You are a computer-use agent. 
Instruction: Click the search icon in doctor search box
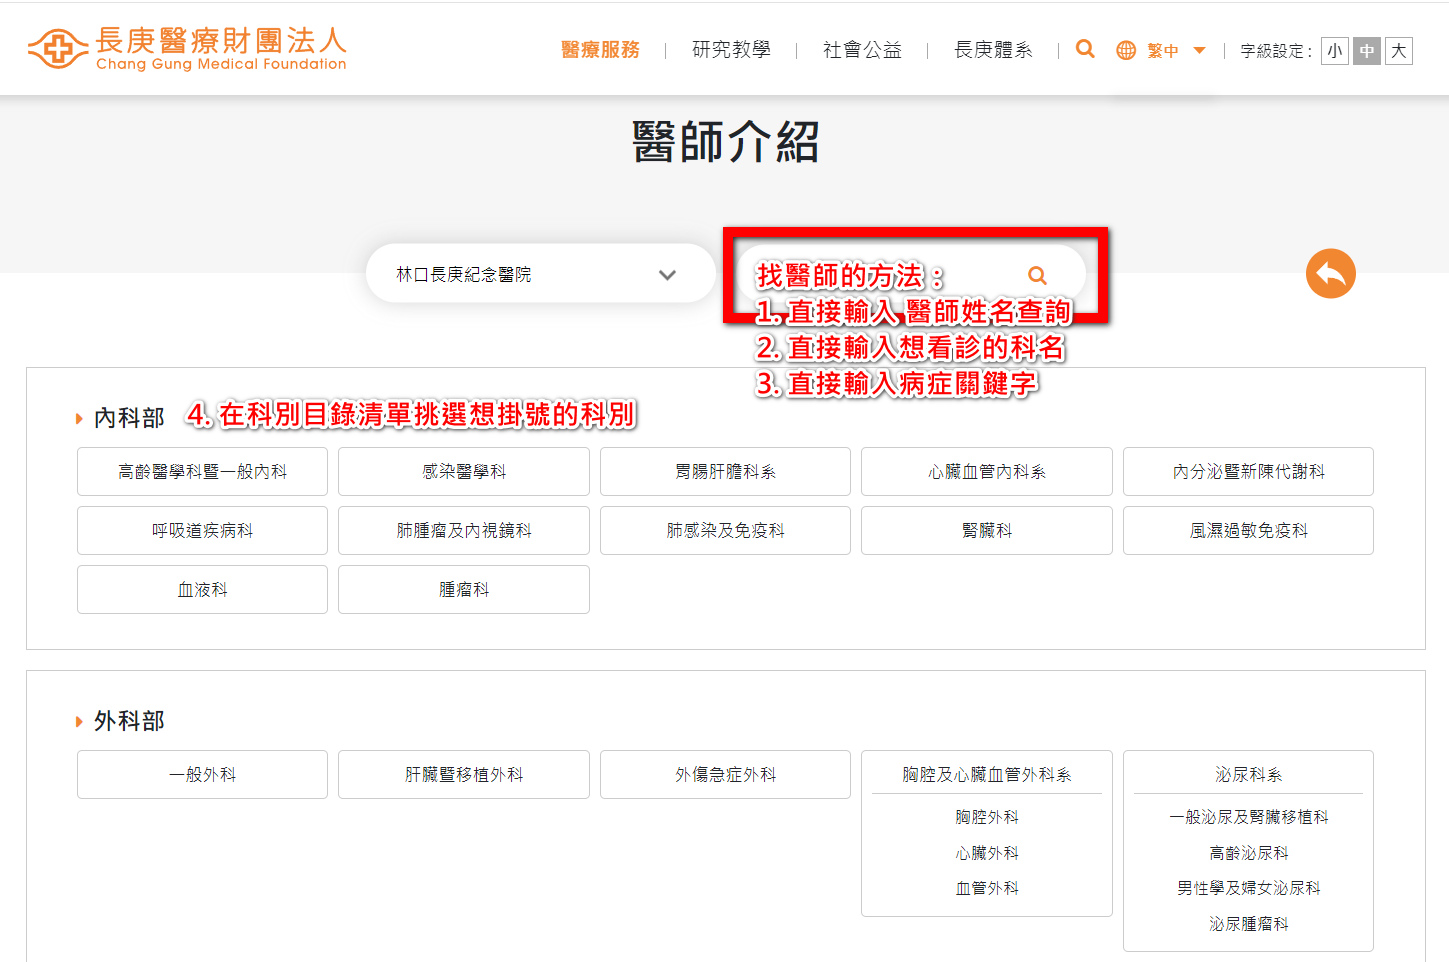pyautogui.click(x=1037, y=275)
